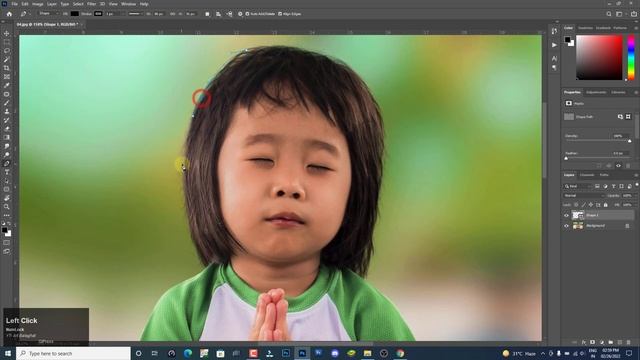Image resolution: width=640 pixels, height=360 pixels.
Task: Select the Horizontal Type tool
Action: [7, 172]
